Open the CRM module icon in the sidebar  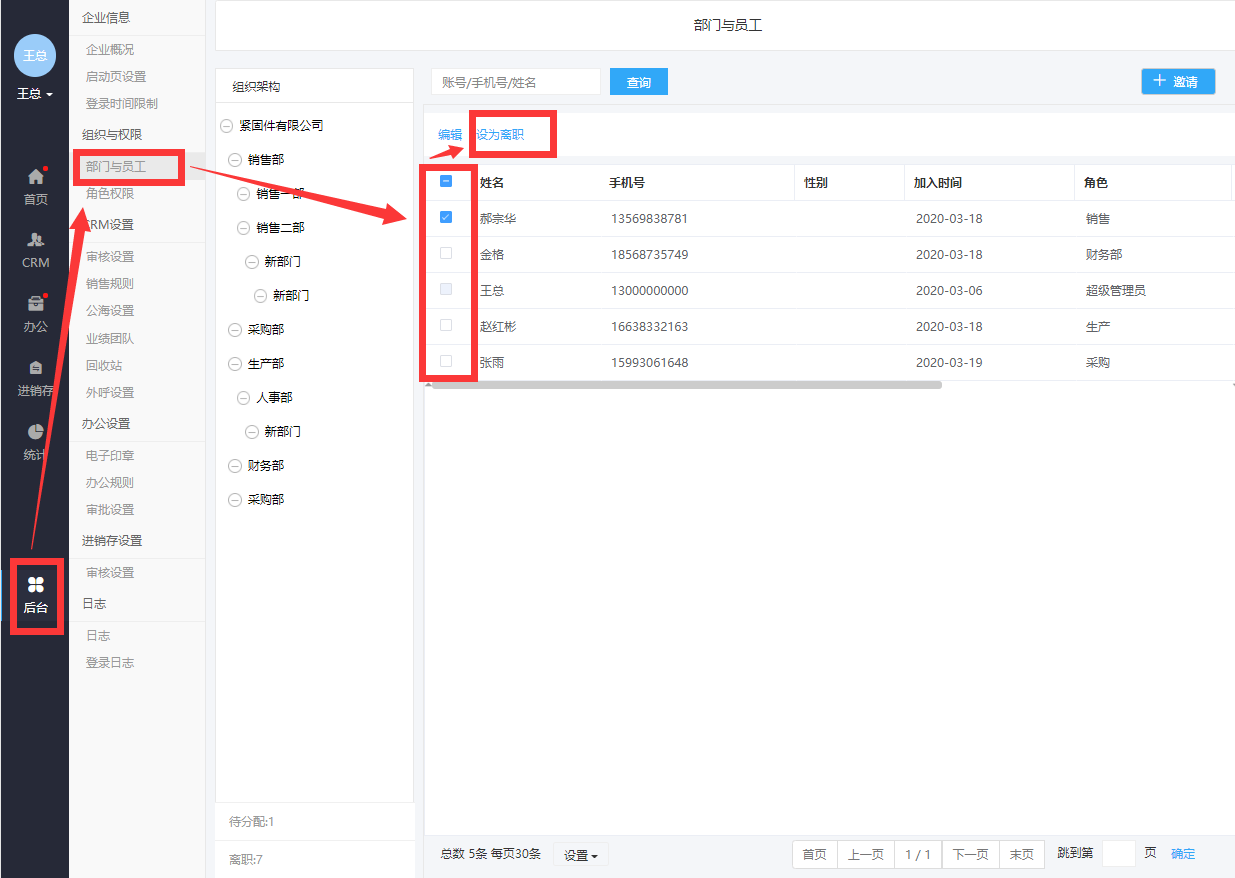[36, 240]
